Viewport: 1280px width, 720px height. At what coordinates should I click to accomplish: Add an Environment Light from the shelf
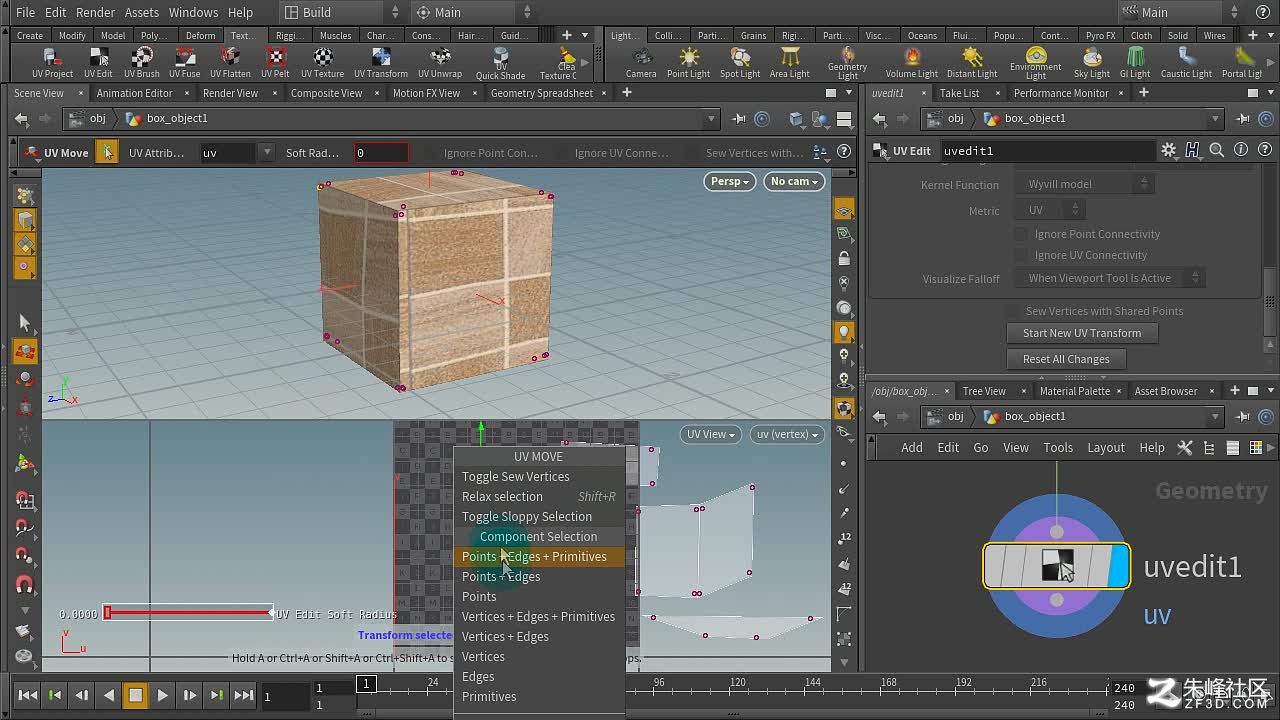1036,64
